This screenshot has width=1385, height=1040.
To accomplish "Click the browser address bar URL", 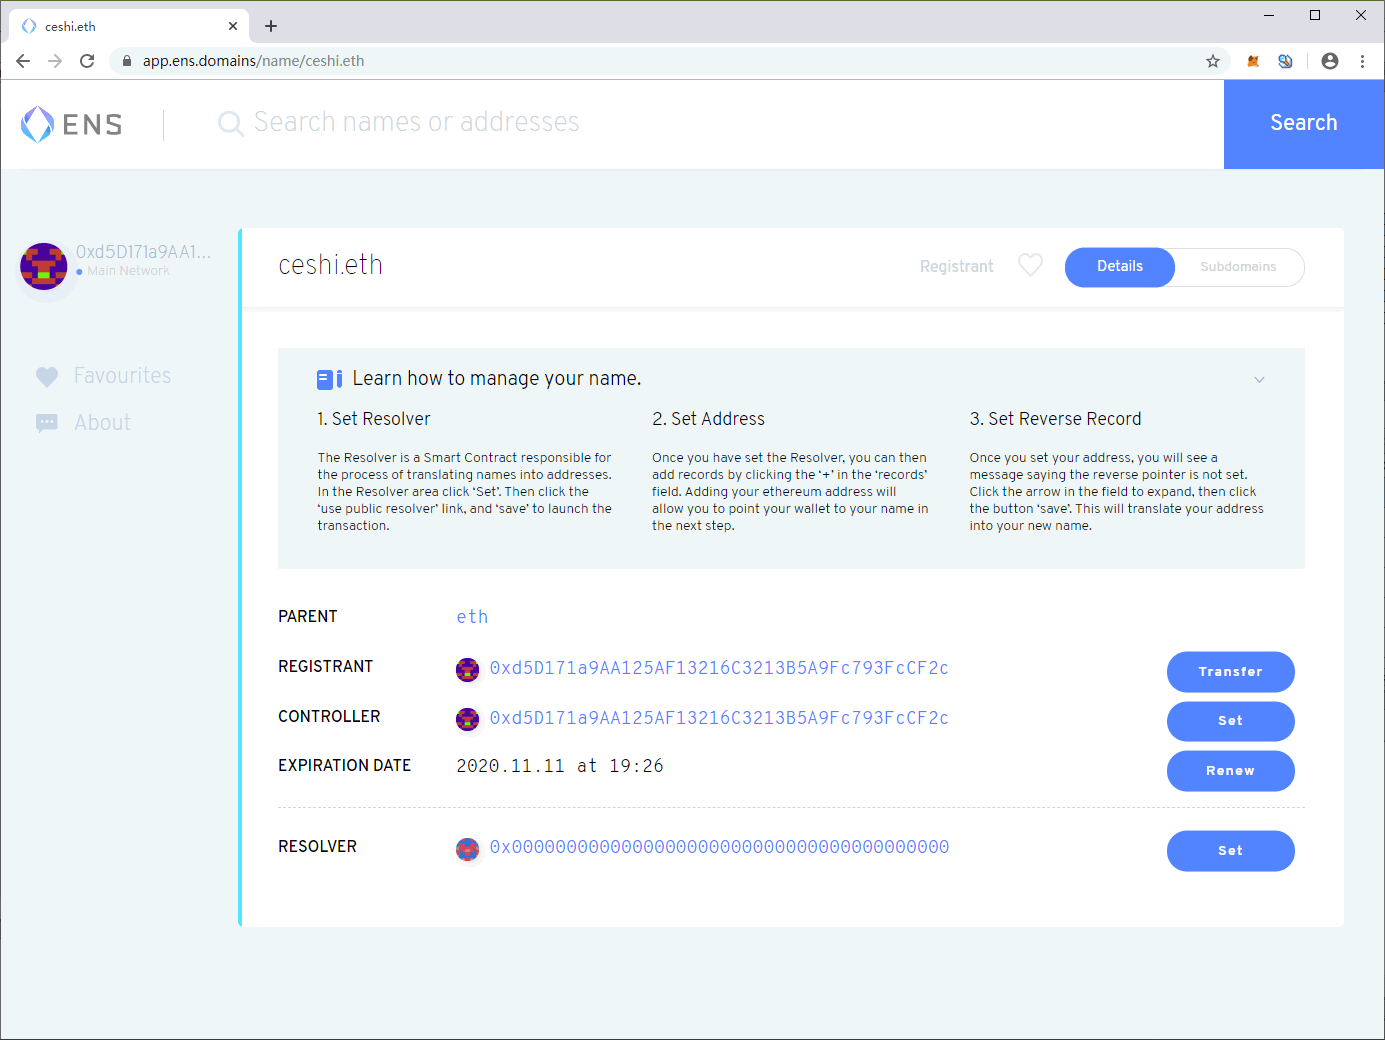I will point(253,61).
